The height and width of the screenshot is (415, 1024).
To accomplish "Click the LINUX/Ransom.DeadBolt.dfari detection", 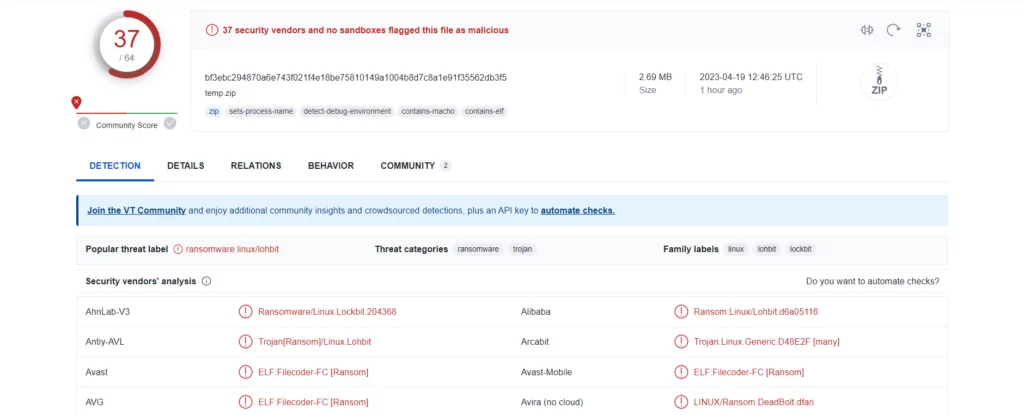I will pos(754,402).
